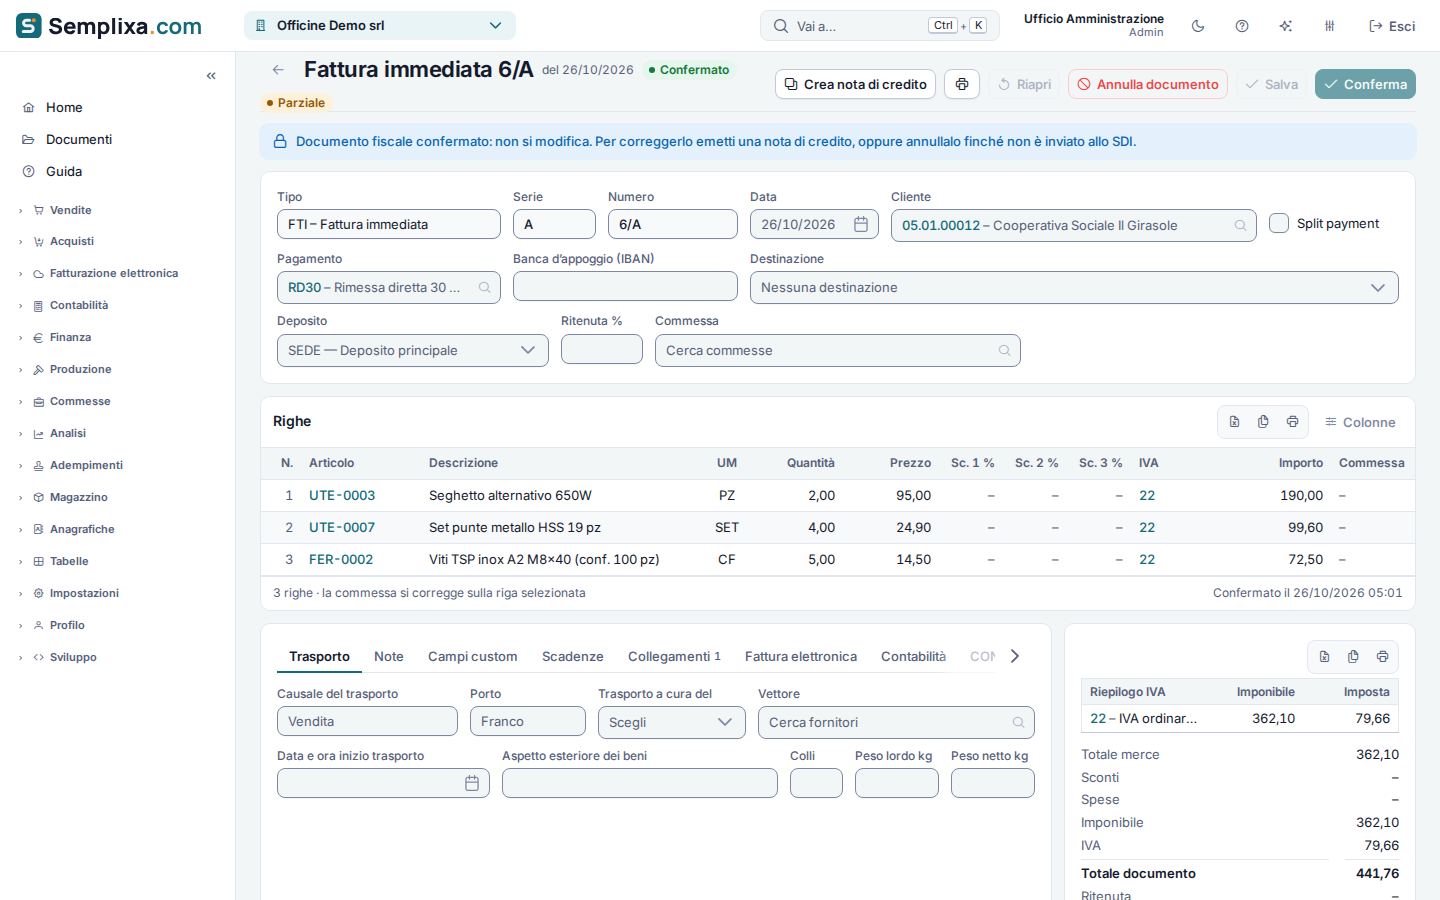Open Trasporto a cura del dropdown
Image resolution: width=1440 pixels, height=900 pixels.
point(672,723)
